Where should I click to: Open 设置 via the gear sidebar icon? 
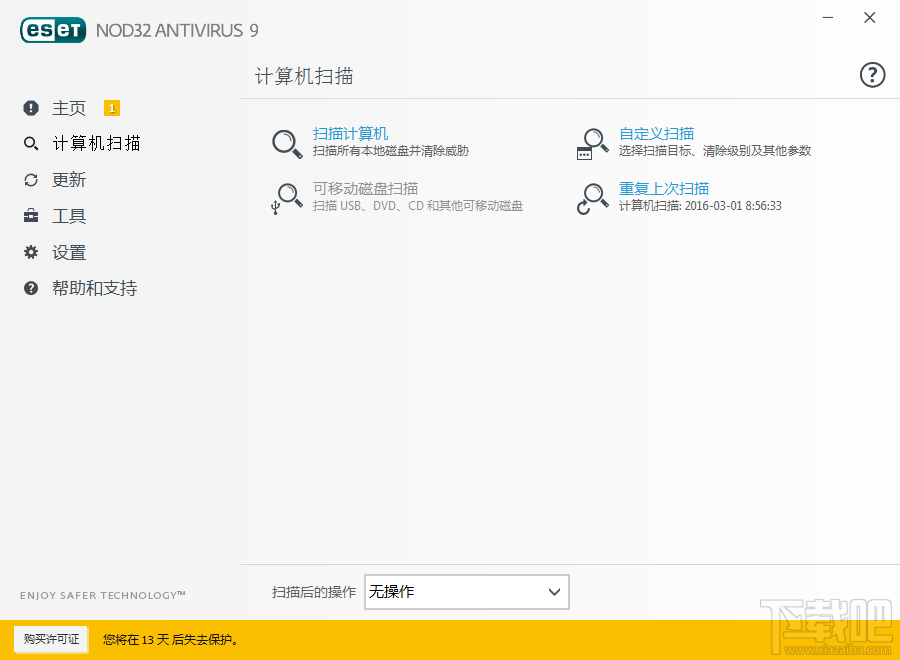30,252
